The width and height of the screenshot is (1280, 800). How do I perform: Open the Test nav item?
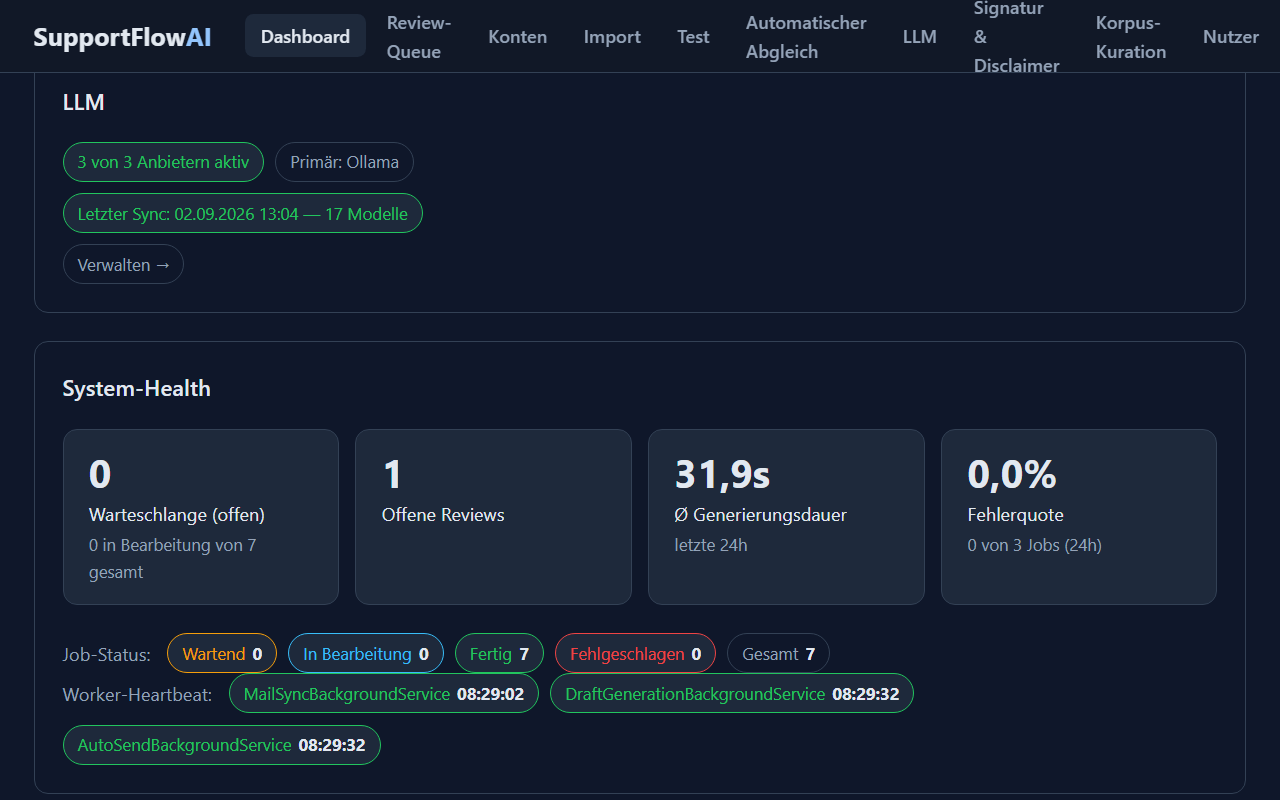[x=693, y=37]
